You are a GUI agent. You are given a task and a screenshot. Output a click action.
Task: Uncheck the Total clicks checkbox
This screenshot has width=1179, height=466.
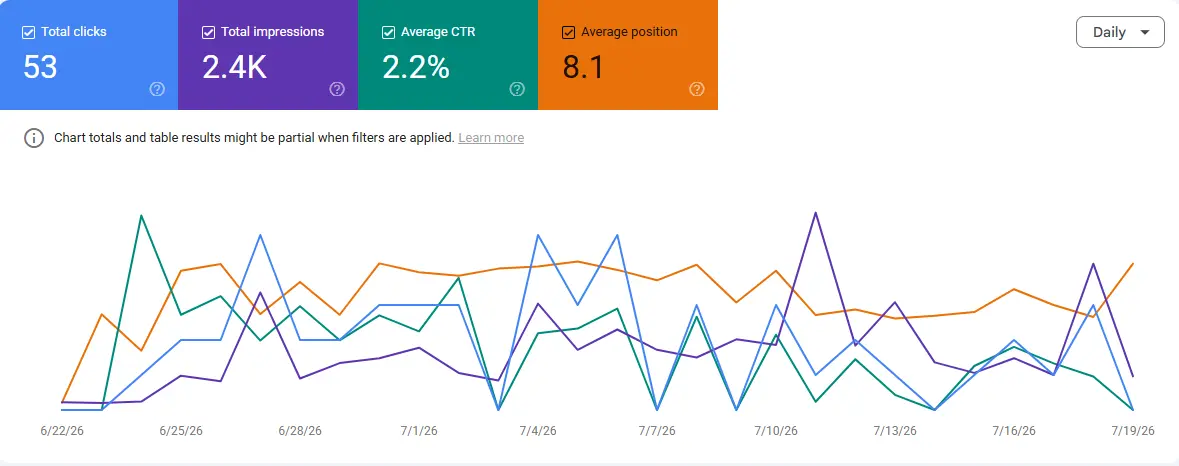[x=29, y=32]
